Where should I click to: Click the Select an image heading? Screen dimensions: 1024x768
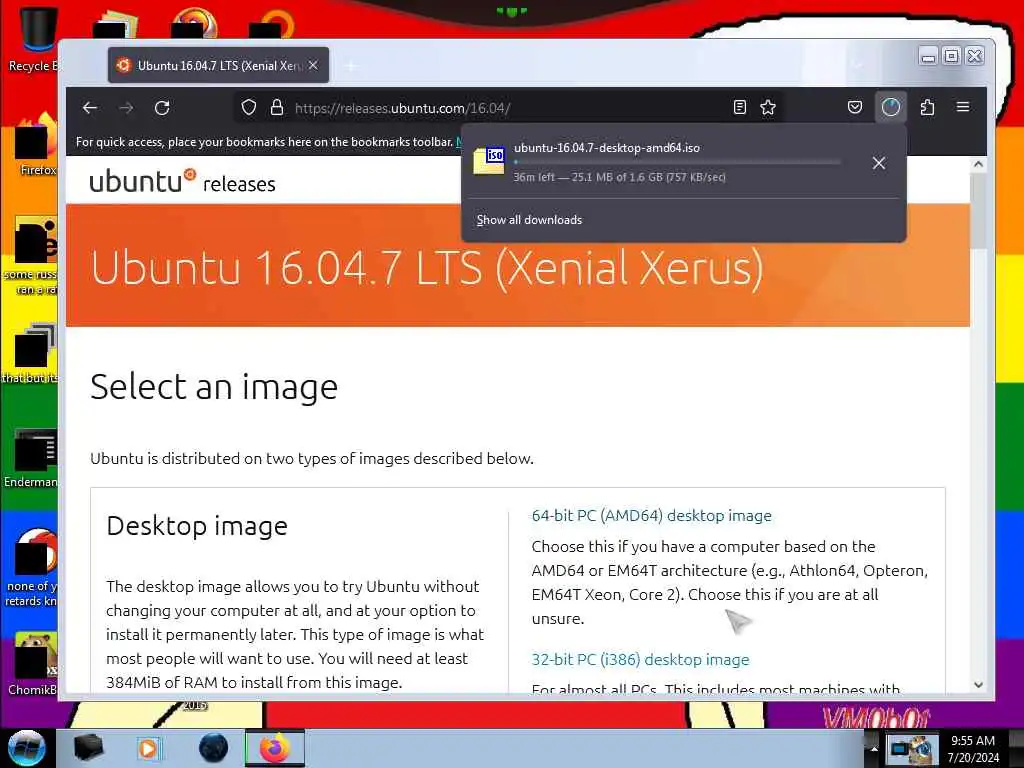click(214, 387)
